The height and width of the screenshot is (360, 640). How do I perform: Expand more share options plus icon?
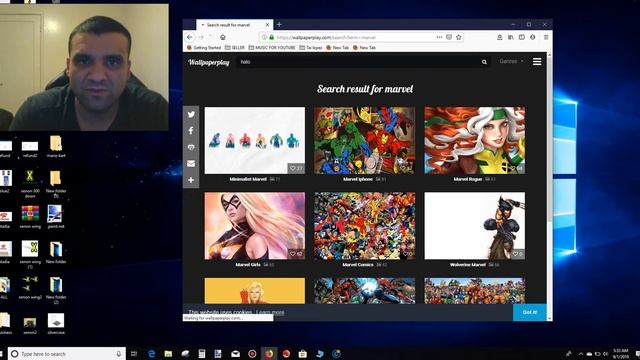click(191, 180)
